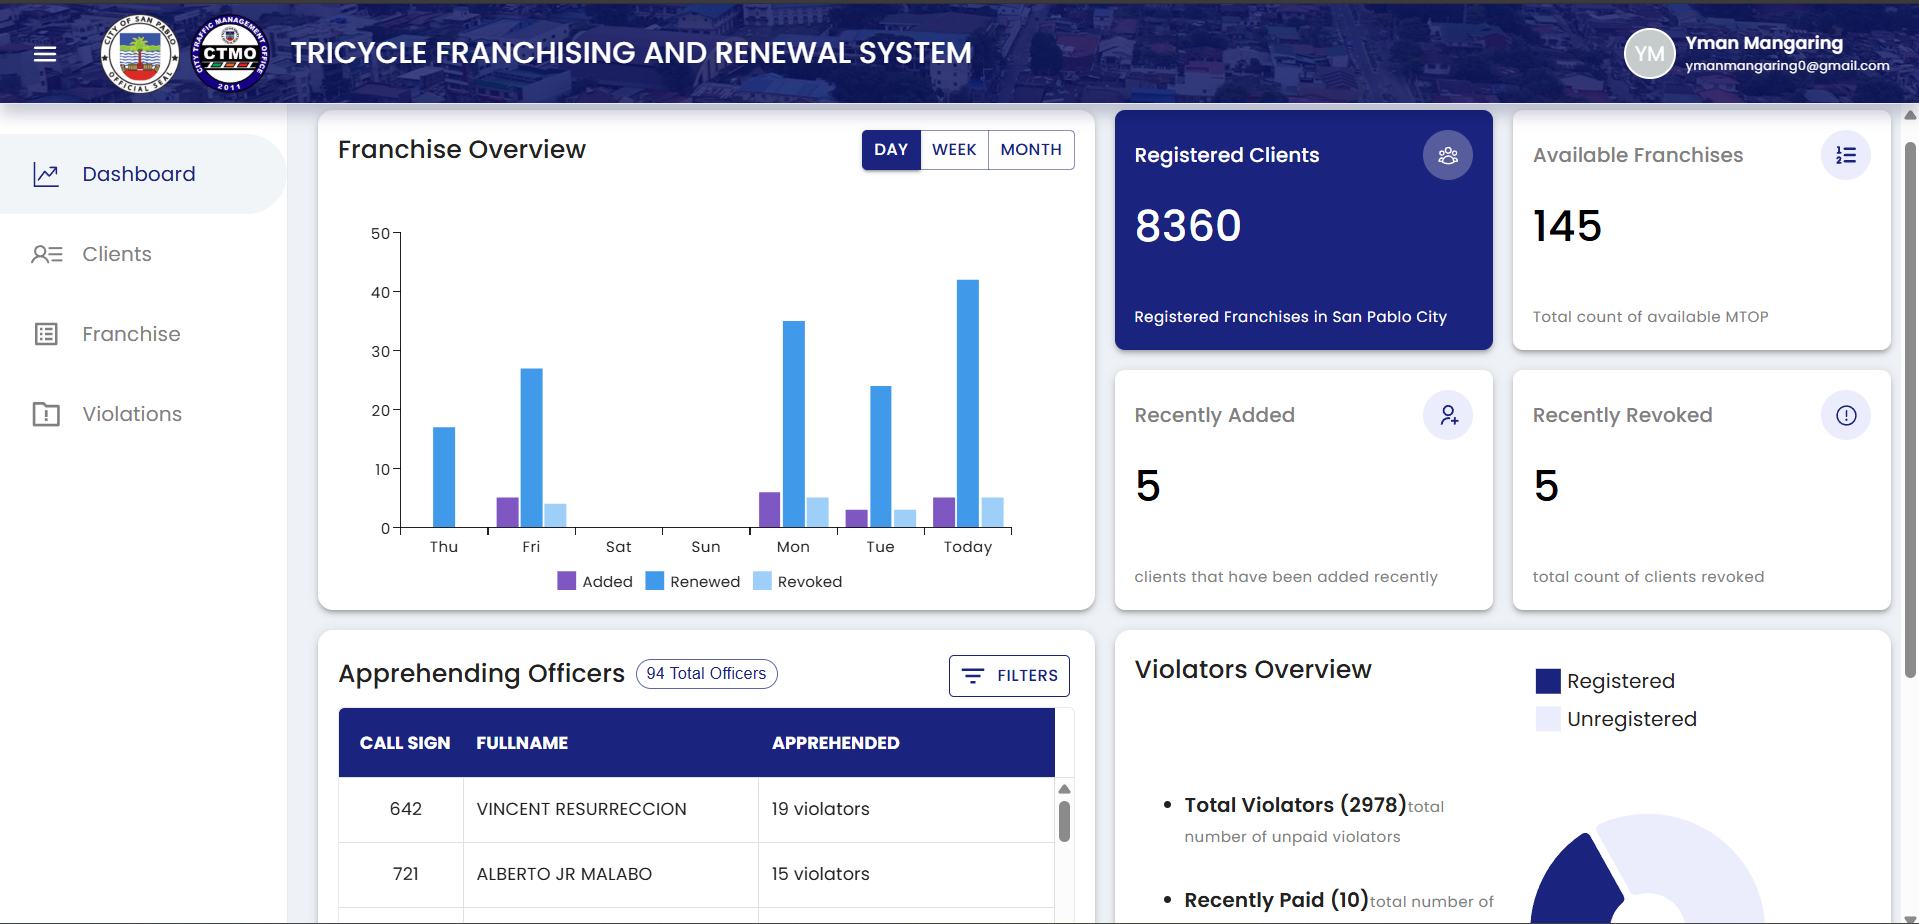Switch chart to WEEK view
1919x924 pixels.
point(954,150)
